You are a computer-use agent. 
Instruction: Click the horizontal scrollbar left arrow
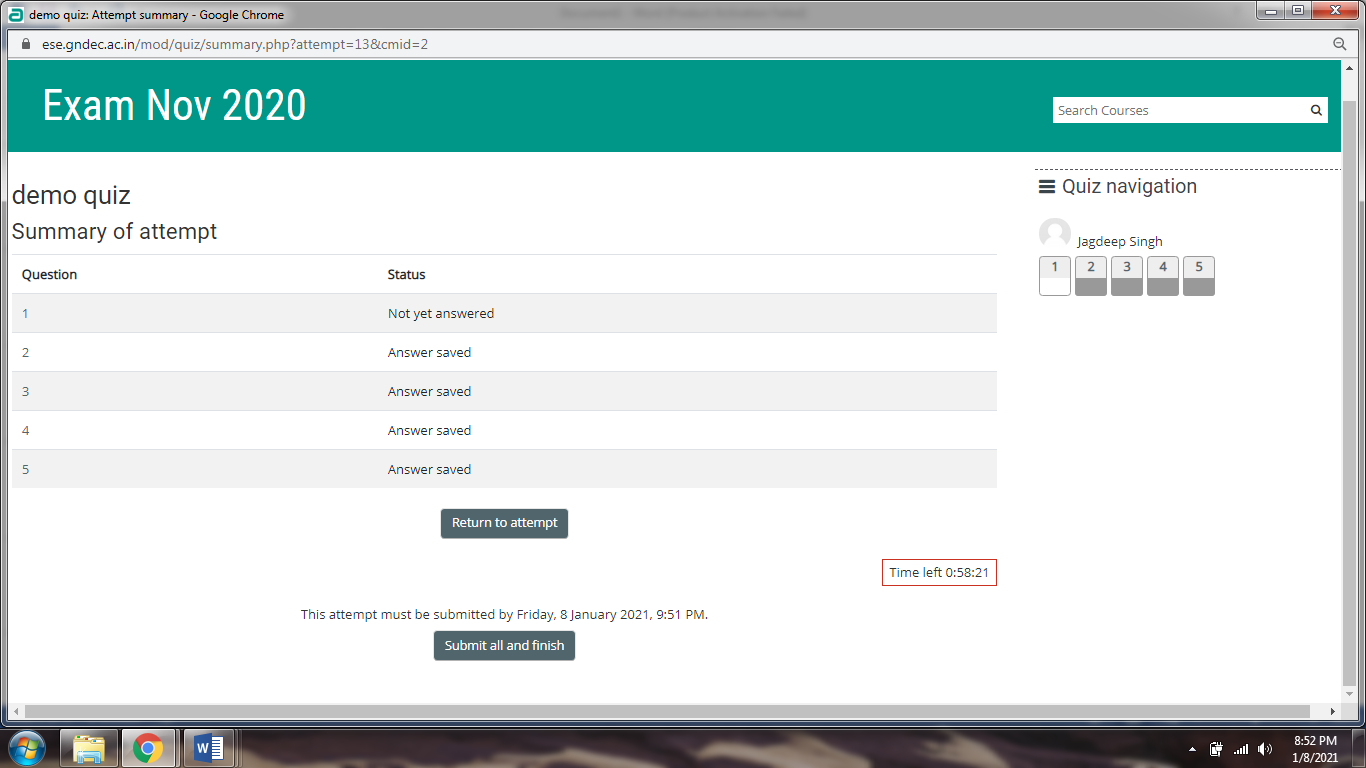(x=16, y=711)
